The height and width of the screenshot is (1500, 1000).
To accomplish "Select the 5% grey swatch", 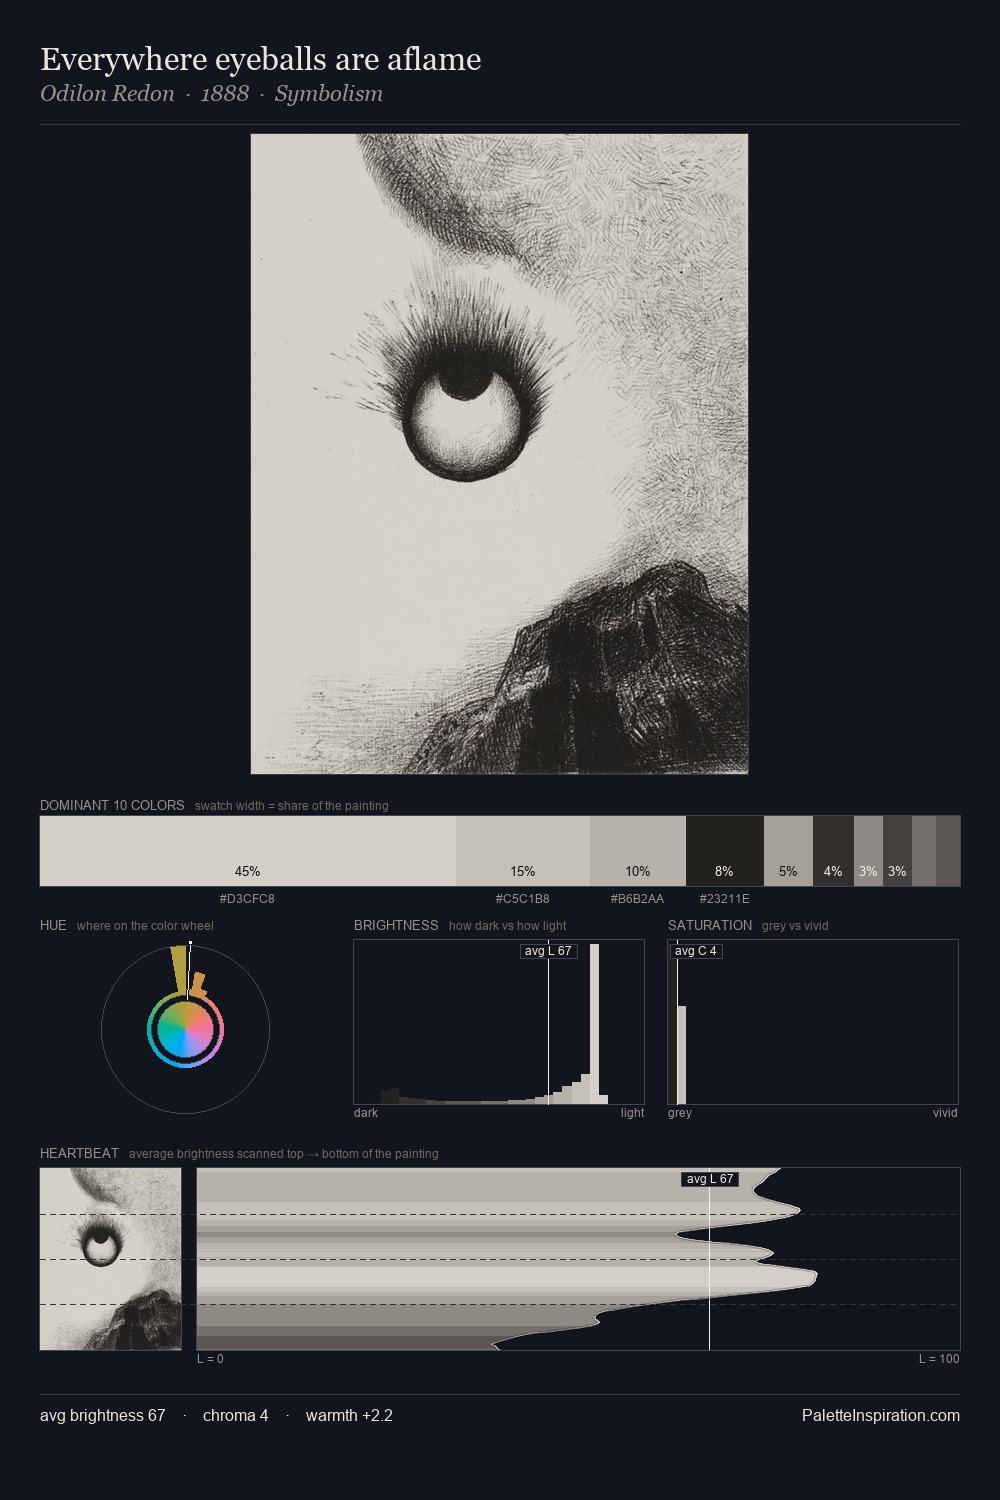I will [788, 851].
